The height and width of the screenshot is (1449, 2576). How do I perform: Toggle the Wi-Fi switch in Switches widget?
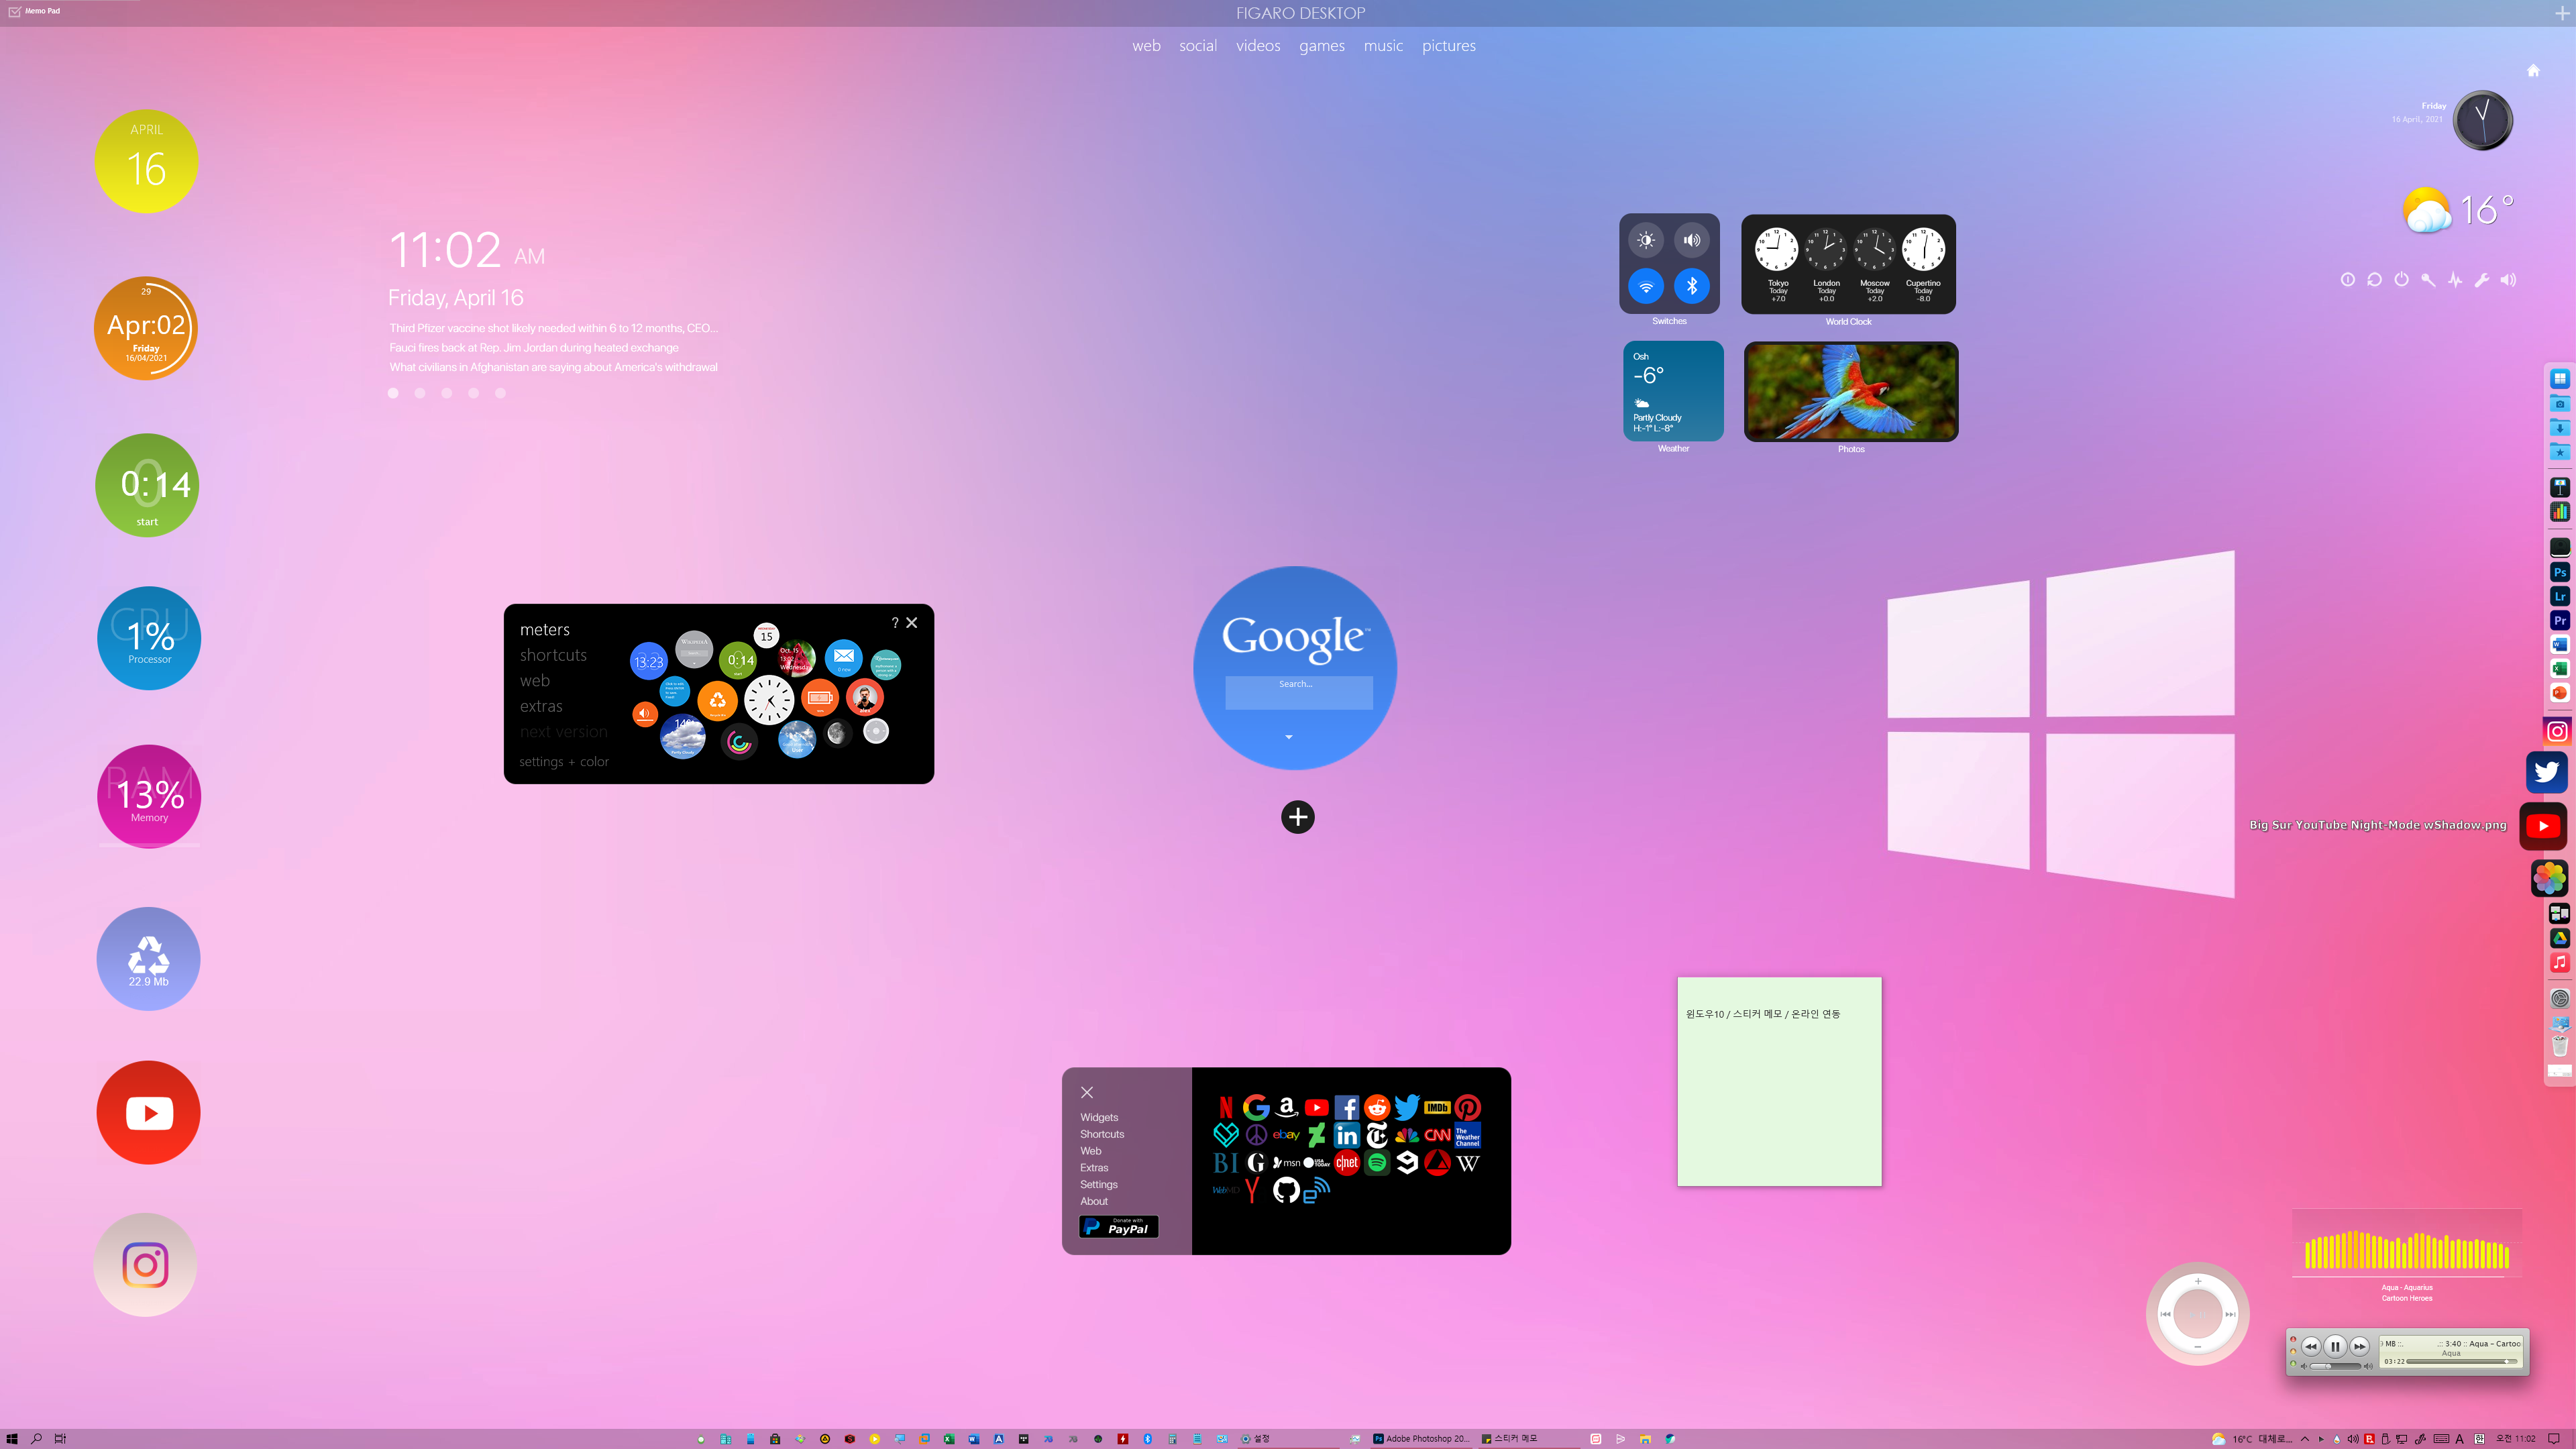(1646, 286)
